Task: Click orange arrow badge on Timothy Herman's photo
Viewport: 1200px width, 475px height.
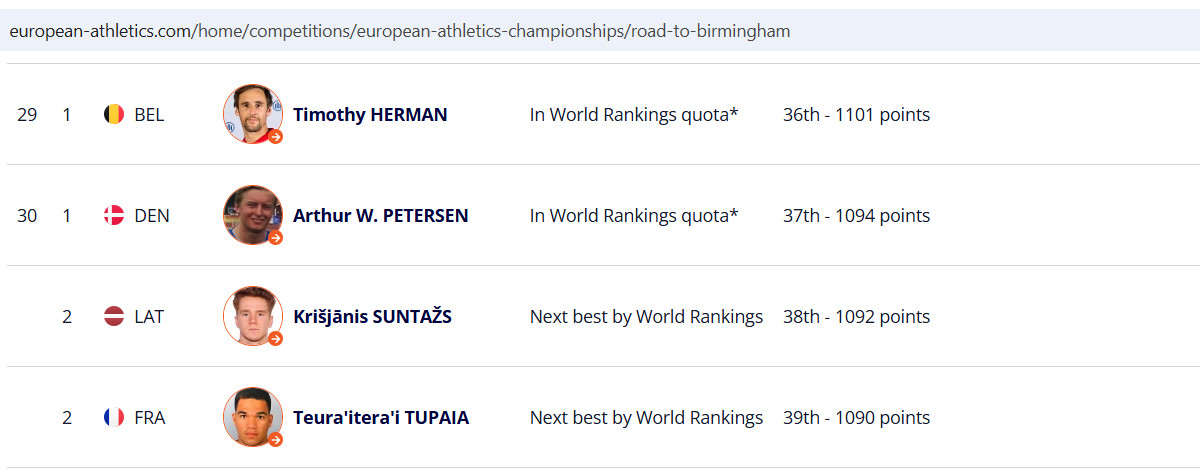Action: (276, 137)
